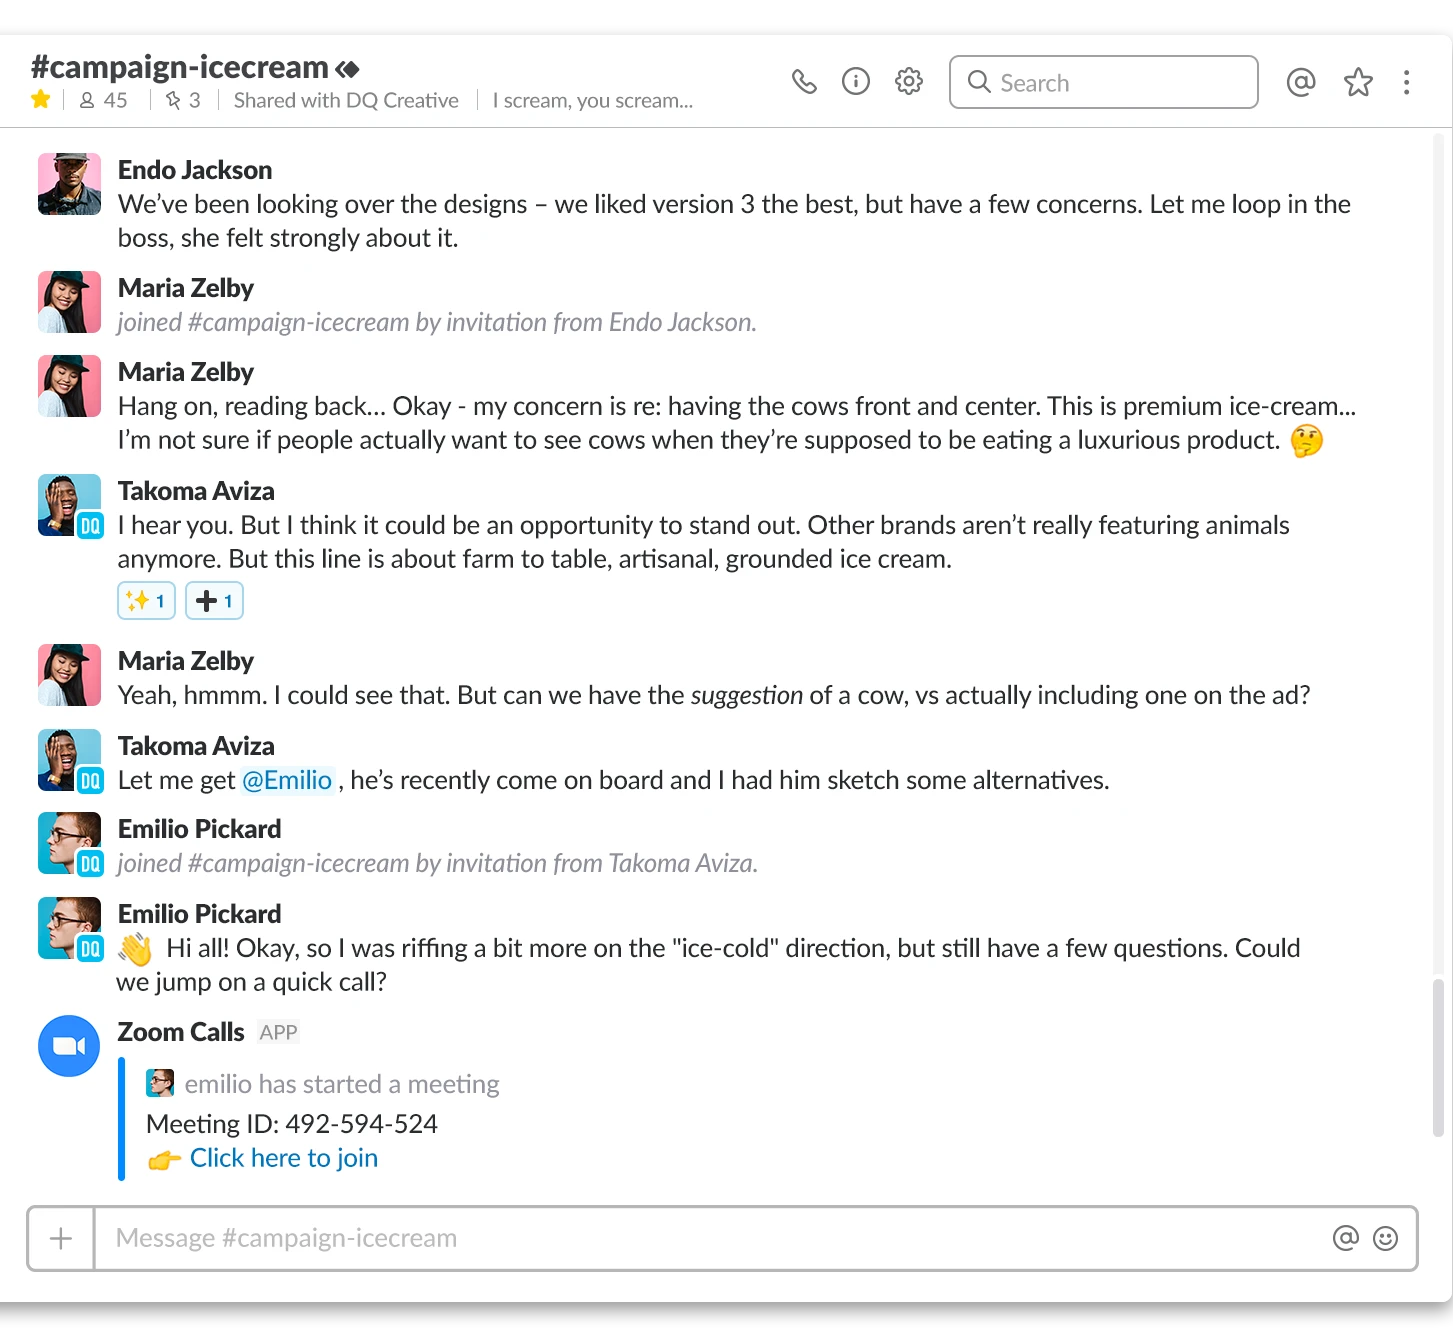Screen dimensions: 1453x1340
Task: Open the emoji picker in composer
Action: point(1386,1239)
